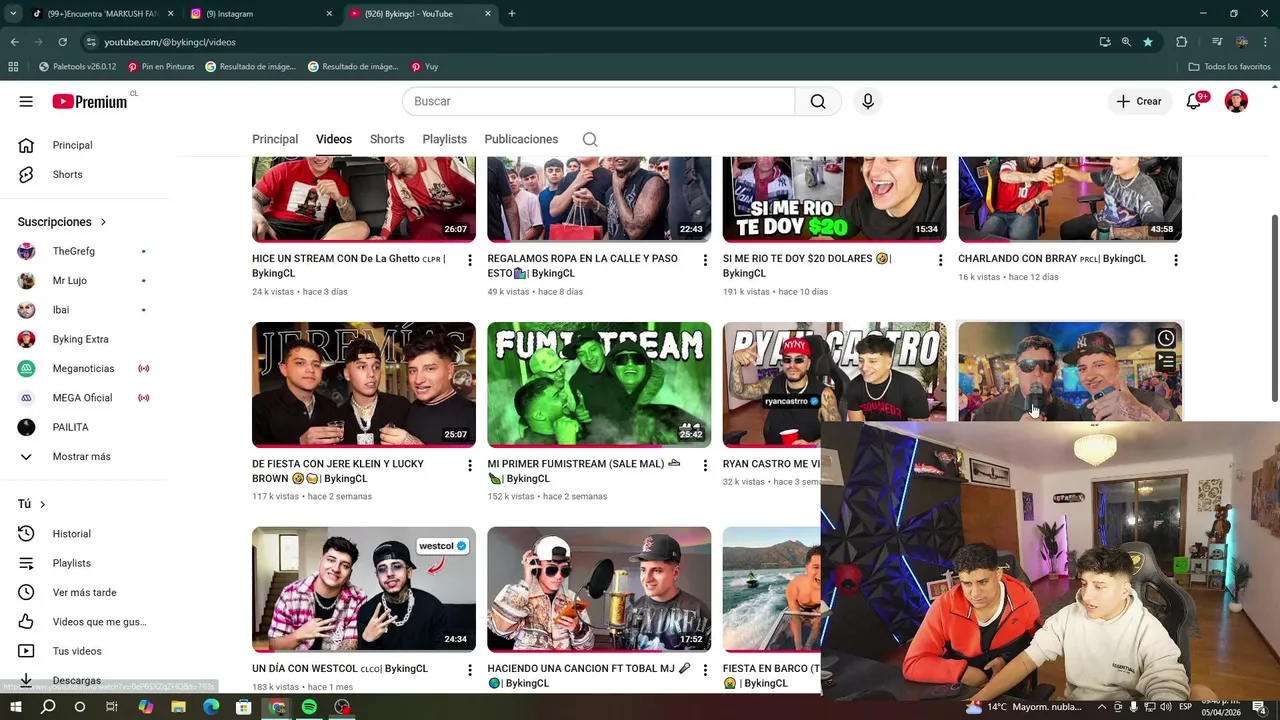The image size is (1280, 720).
Task: Switch to the MARKUSH TikTok browser tab
Action: (x=103, y=13)
